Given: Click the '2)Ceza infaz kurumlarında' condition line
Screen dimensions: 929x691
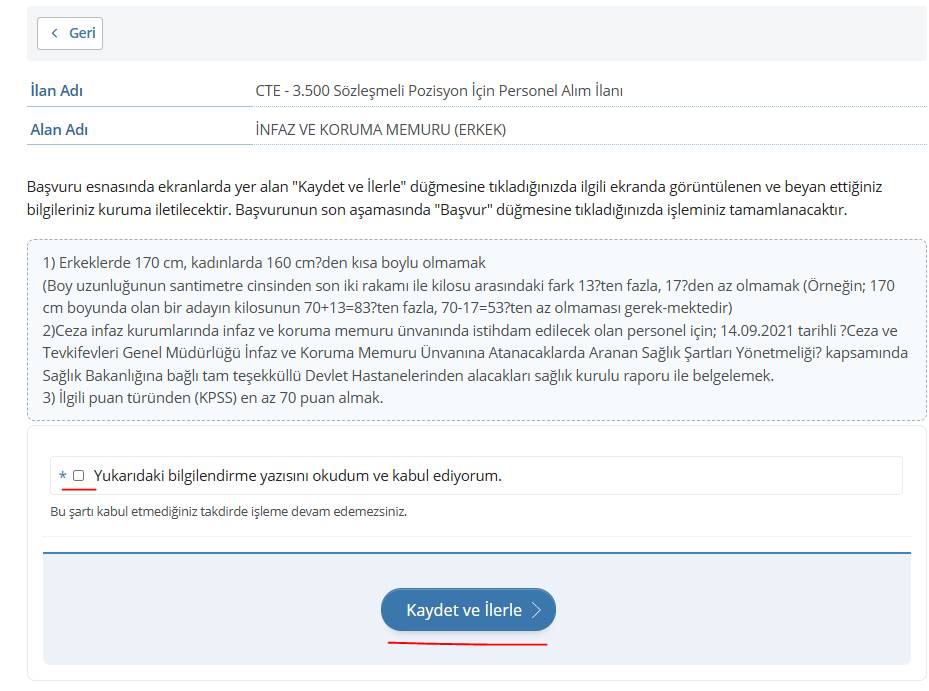Looking at the screenshot, I should pos(476,353).
